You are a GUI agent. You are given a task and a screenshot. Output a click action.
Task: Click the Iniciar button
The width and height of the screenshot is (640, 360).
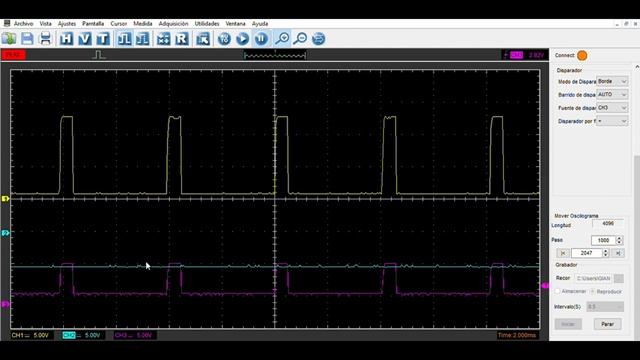[568, 324]
